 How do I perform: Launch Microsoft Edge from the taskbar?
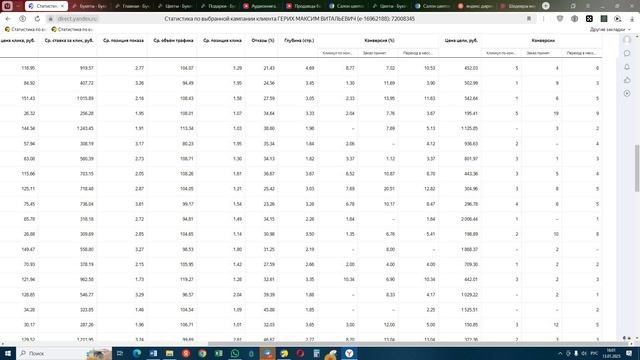click(x=137, y=353)
